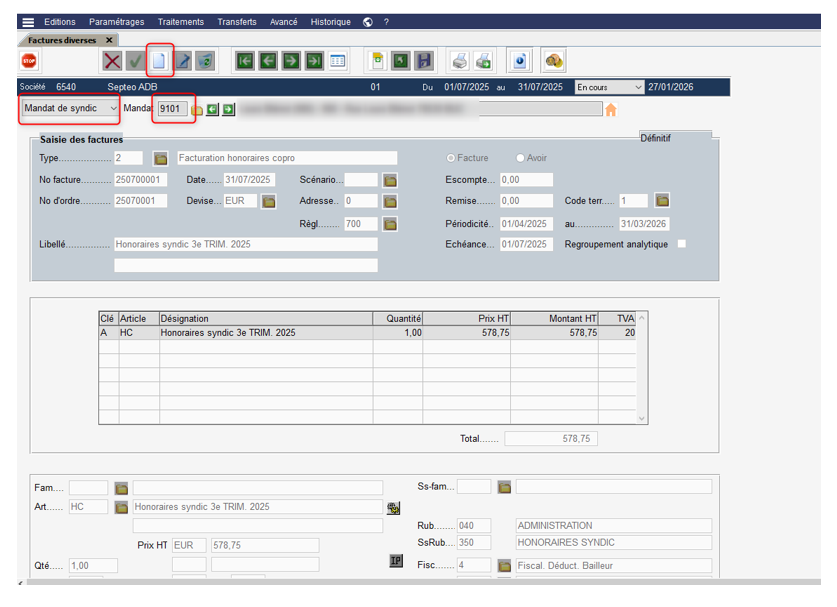The image size is (837, 607).
Task: Click the red STOP icon
Action: pos(29,61)
